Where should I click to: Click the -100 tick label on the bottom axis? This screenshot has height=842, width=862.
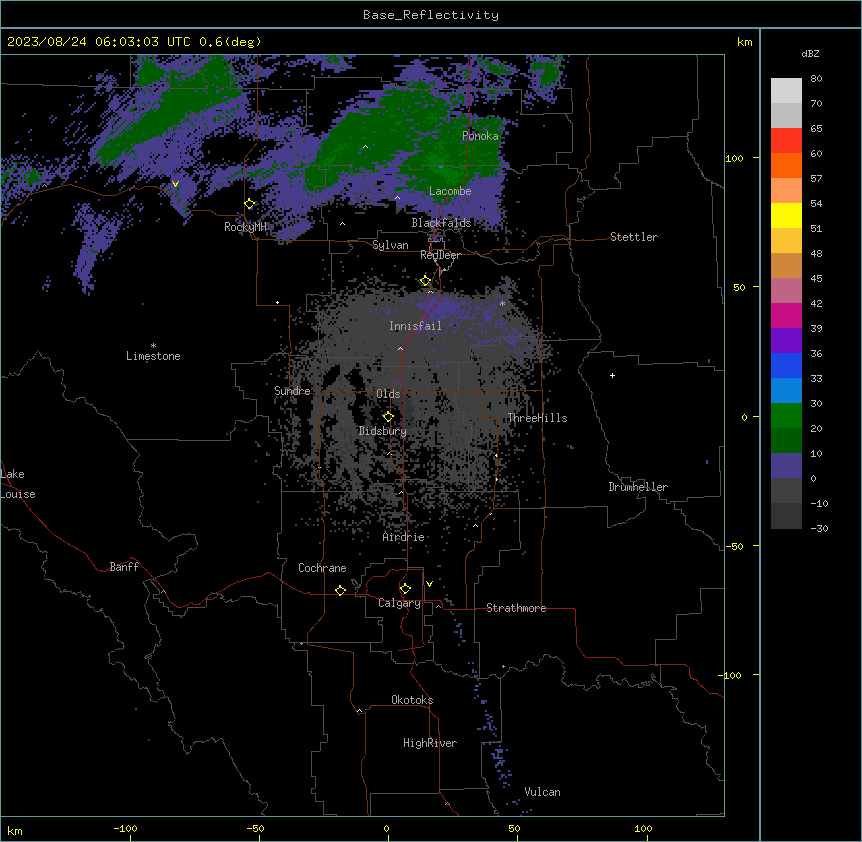125,828
